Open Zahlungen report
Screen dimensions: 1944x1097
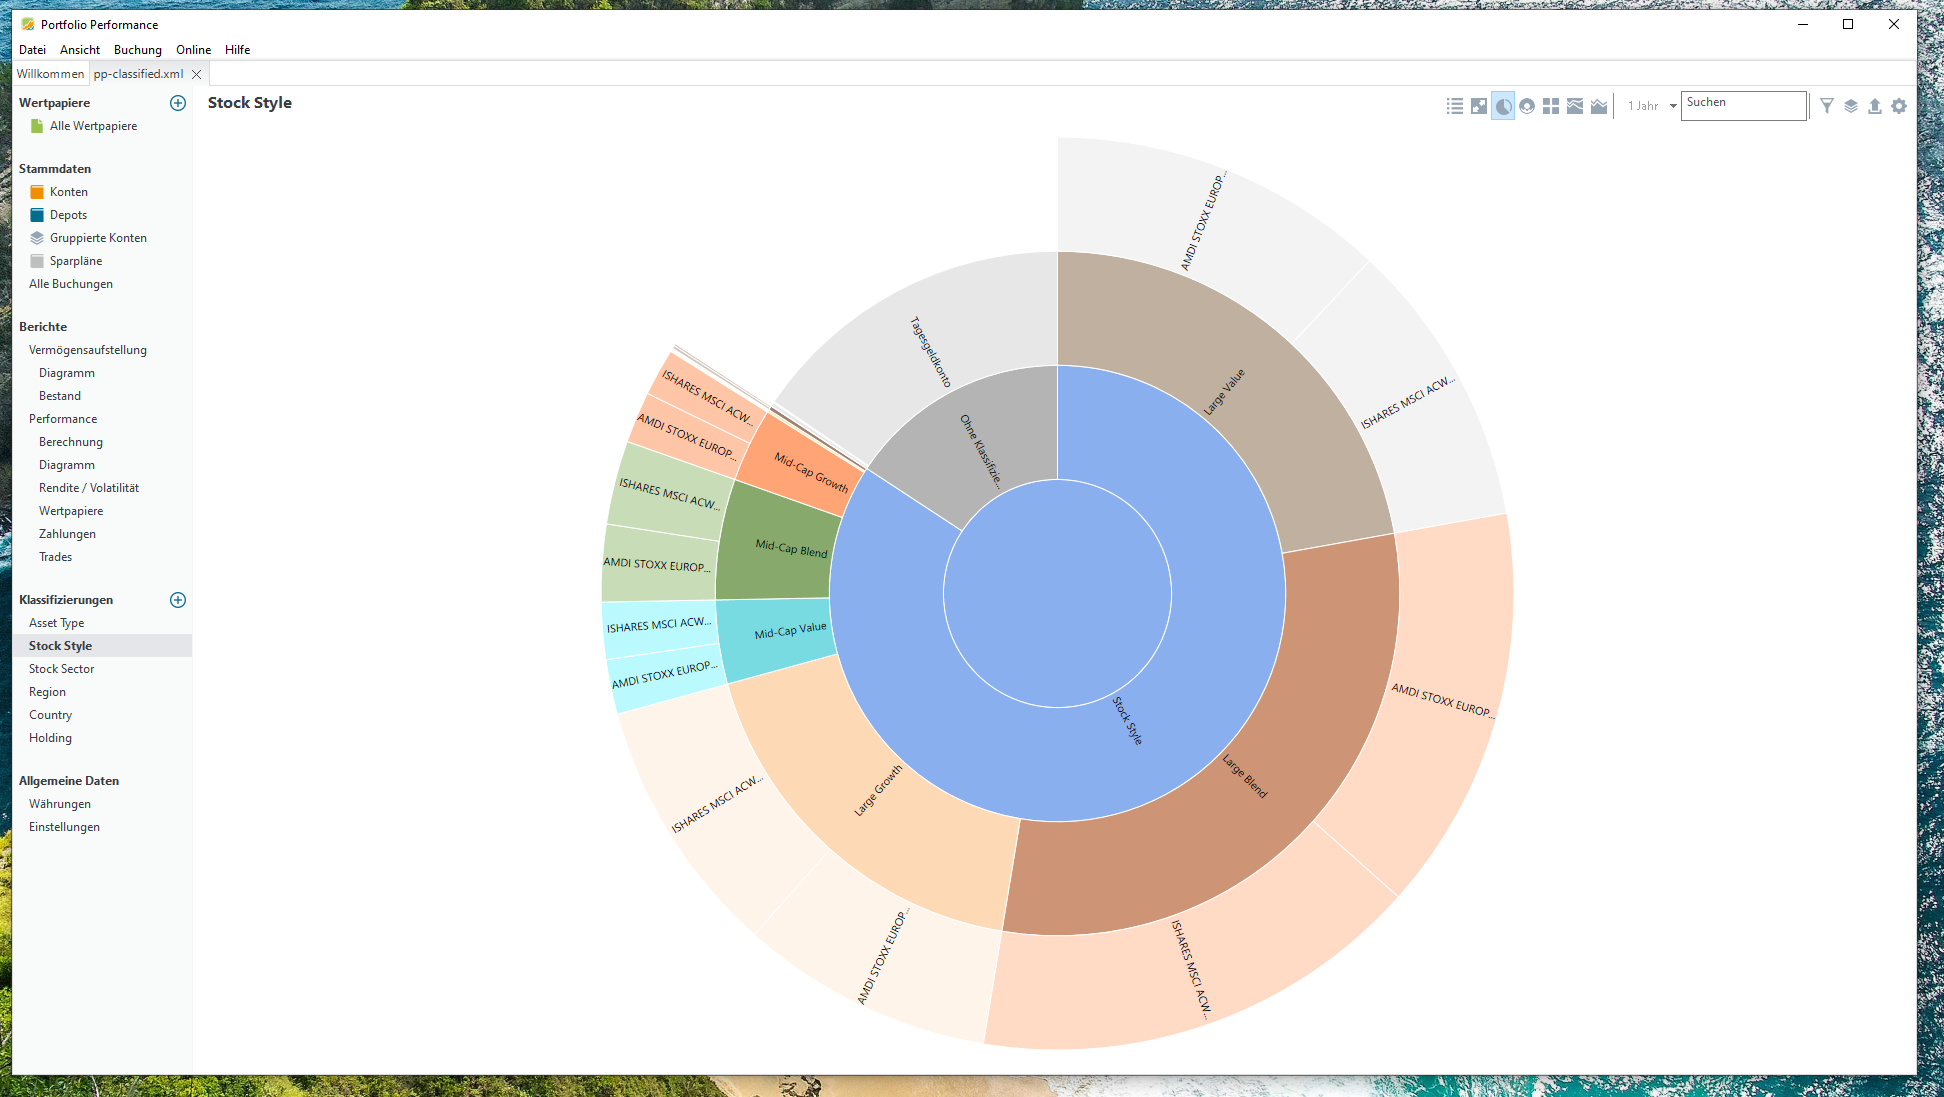(67, 534)
